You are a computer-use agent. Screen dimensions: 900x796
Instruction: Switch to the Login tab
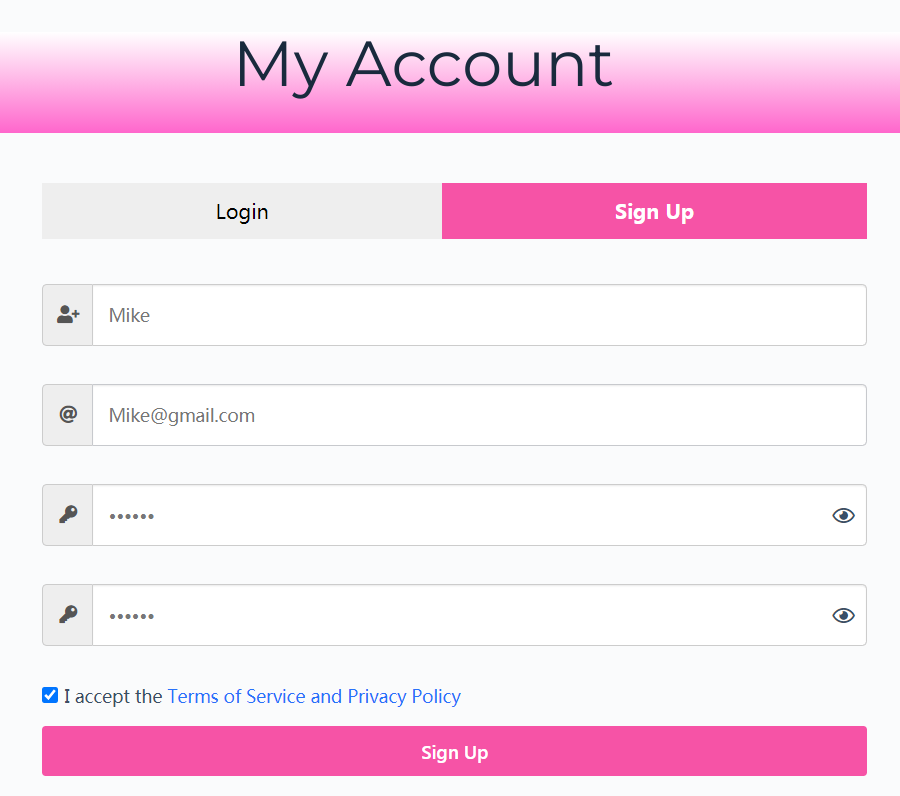pos(242,211)
